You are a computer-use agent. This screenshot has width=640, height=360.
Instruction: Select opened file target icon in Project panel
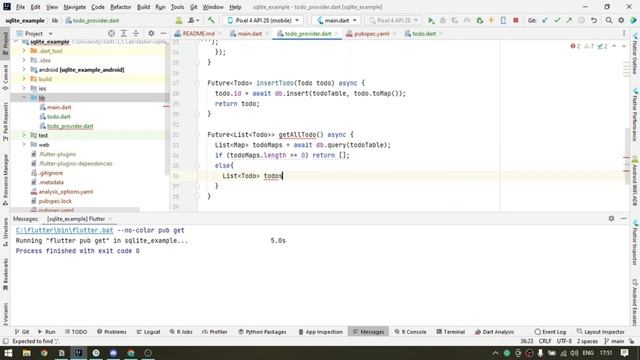click(x=111, y=33)
